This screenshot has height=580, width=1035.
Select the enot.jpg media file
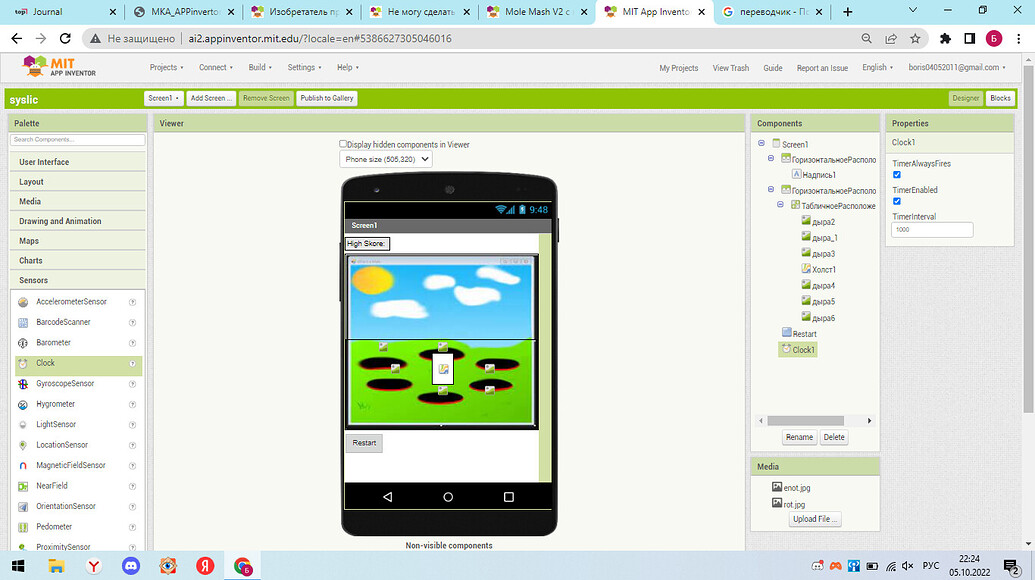[796, 487]
